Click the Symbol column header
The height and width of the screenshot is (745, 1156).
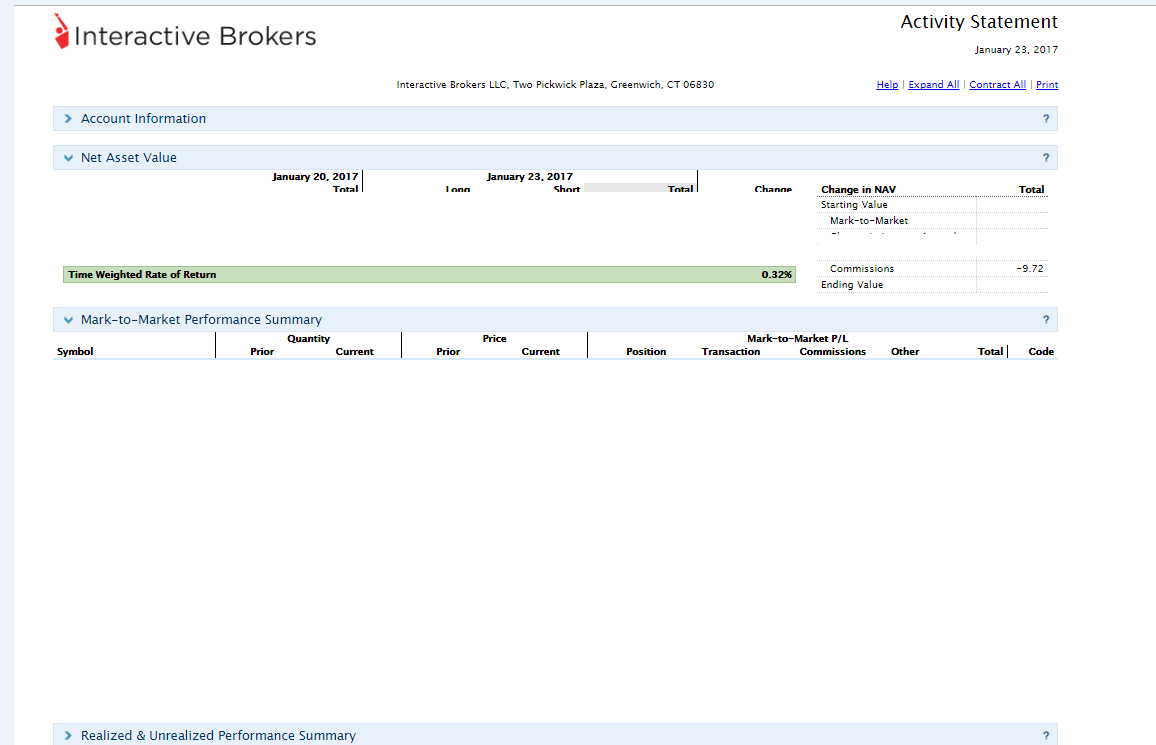75,351
